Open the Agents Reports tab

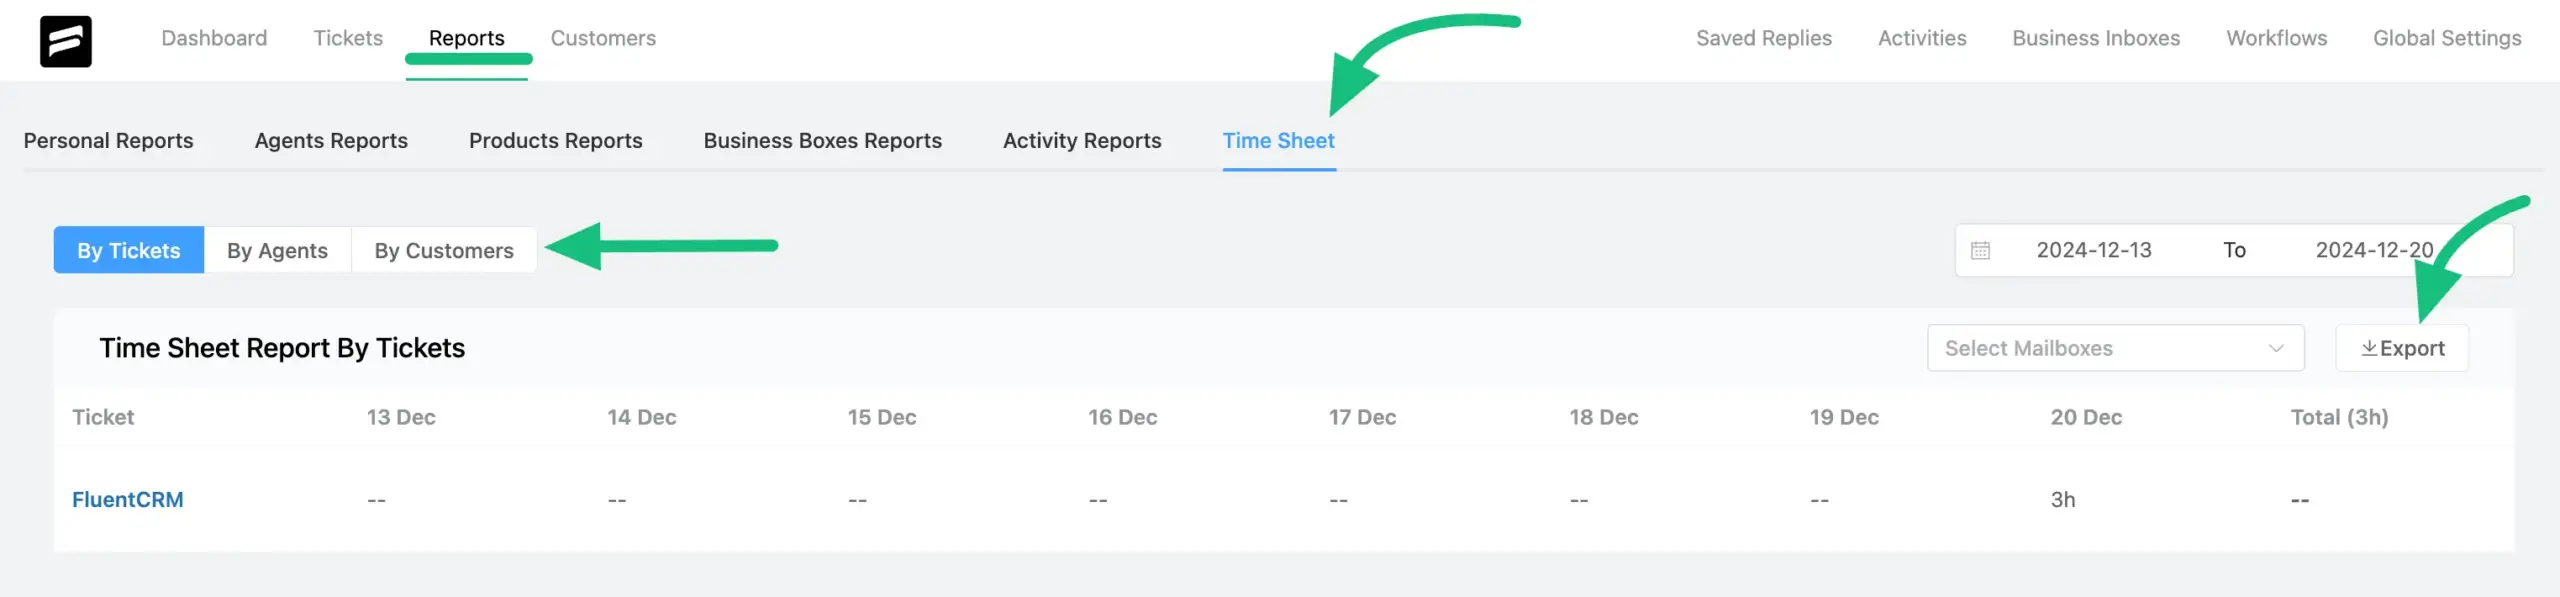[331, 141]
